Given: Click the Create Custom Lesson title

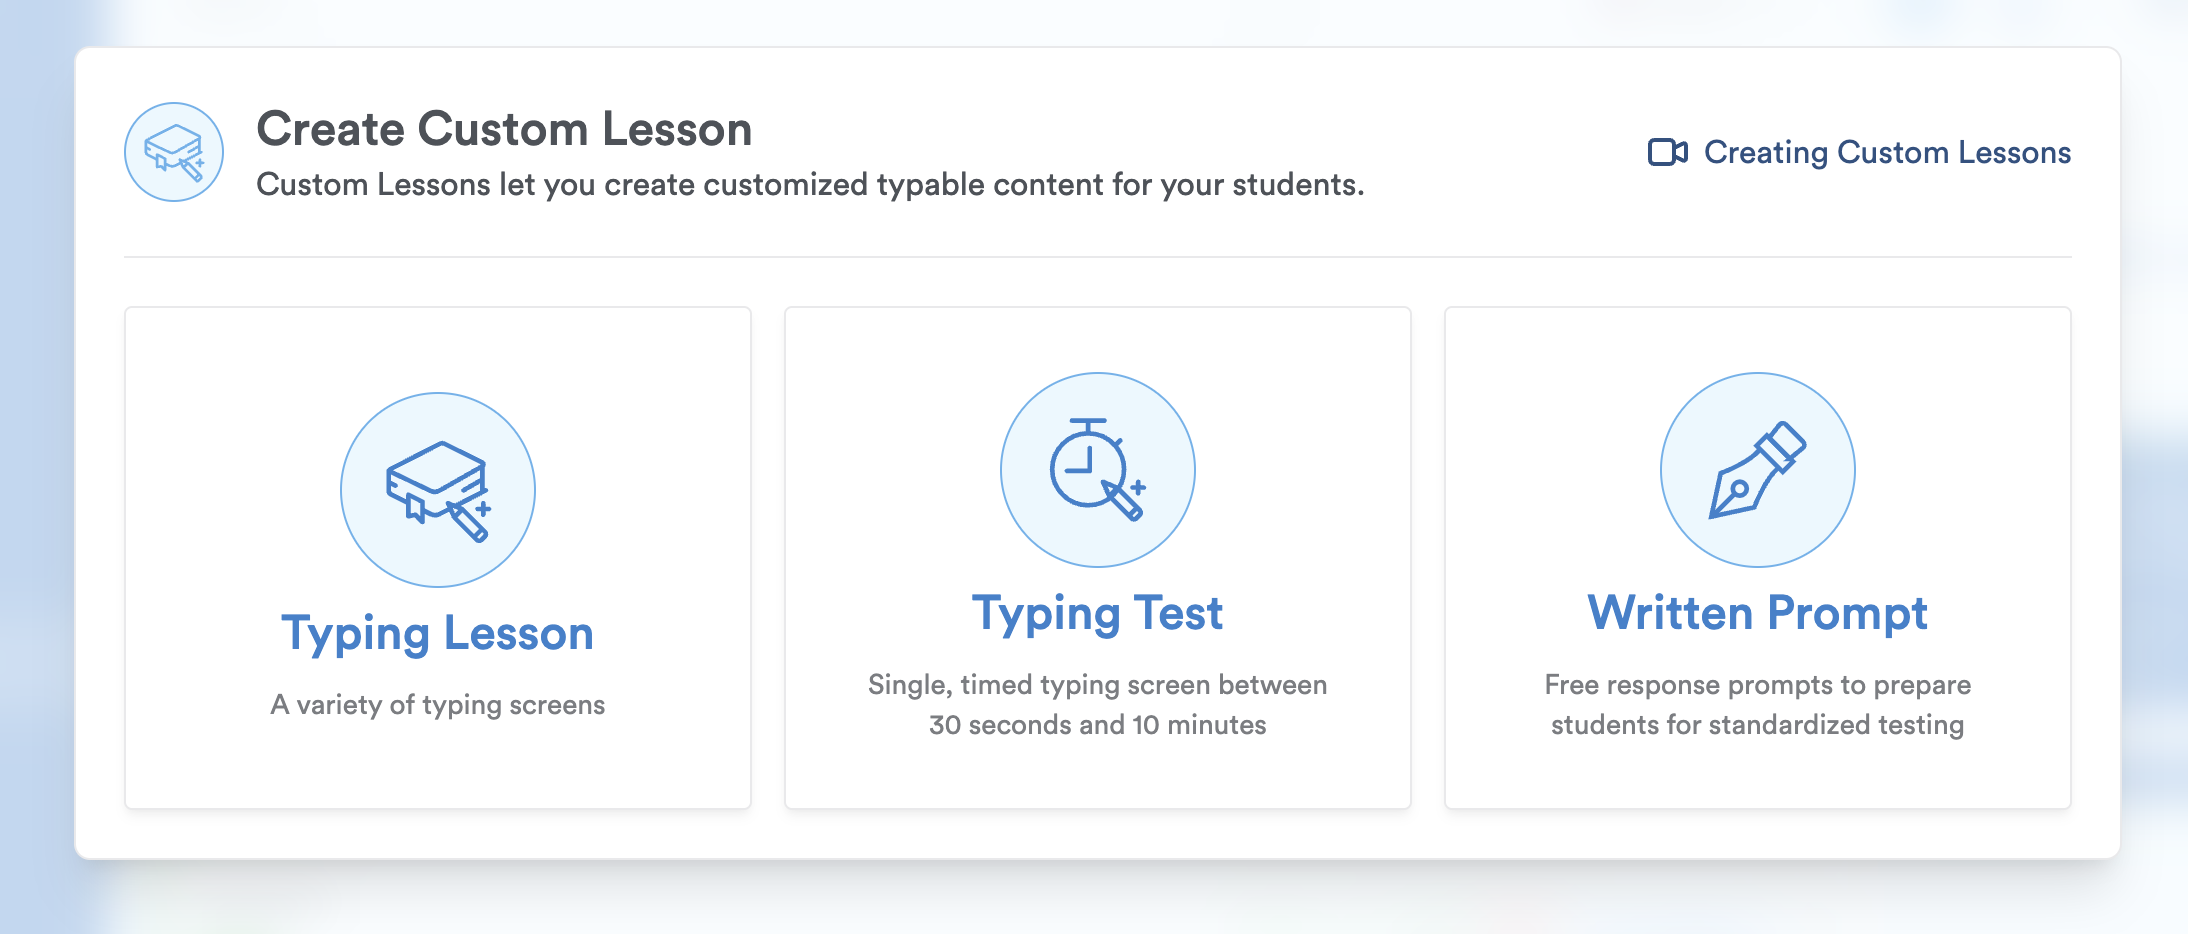Looking at the screenshot, I should coord(504,129).
